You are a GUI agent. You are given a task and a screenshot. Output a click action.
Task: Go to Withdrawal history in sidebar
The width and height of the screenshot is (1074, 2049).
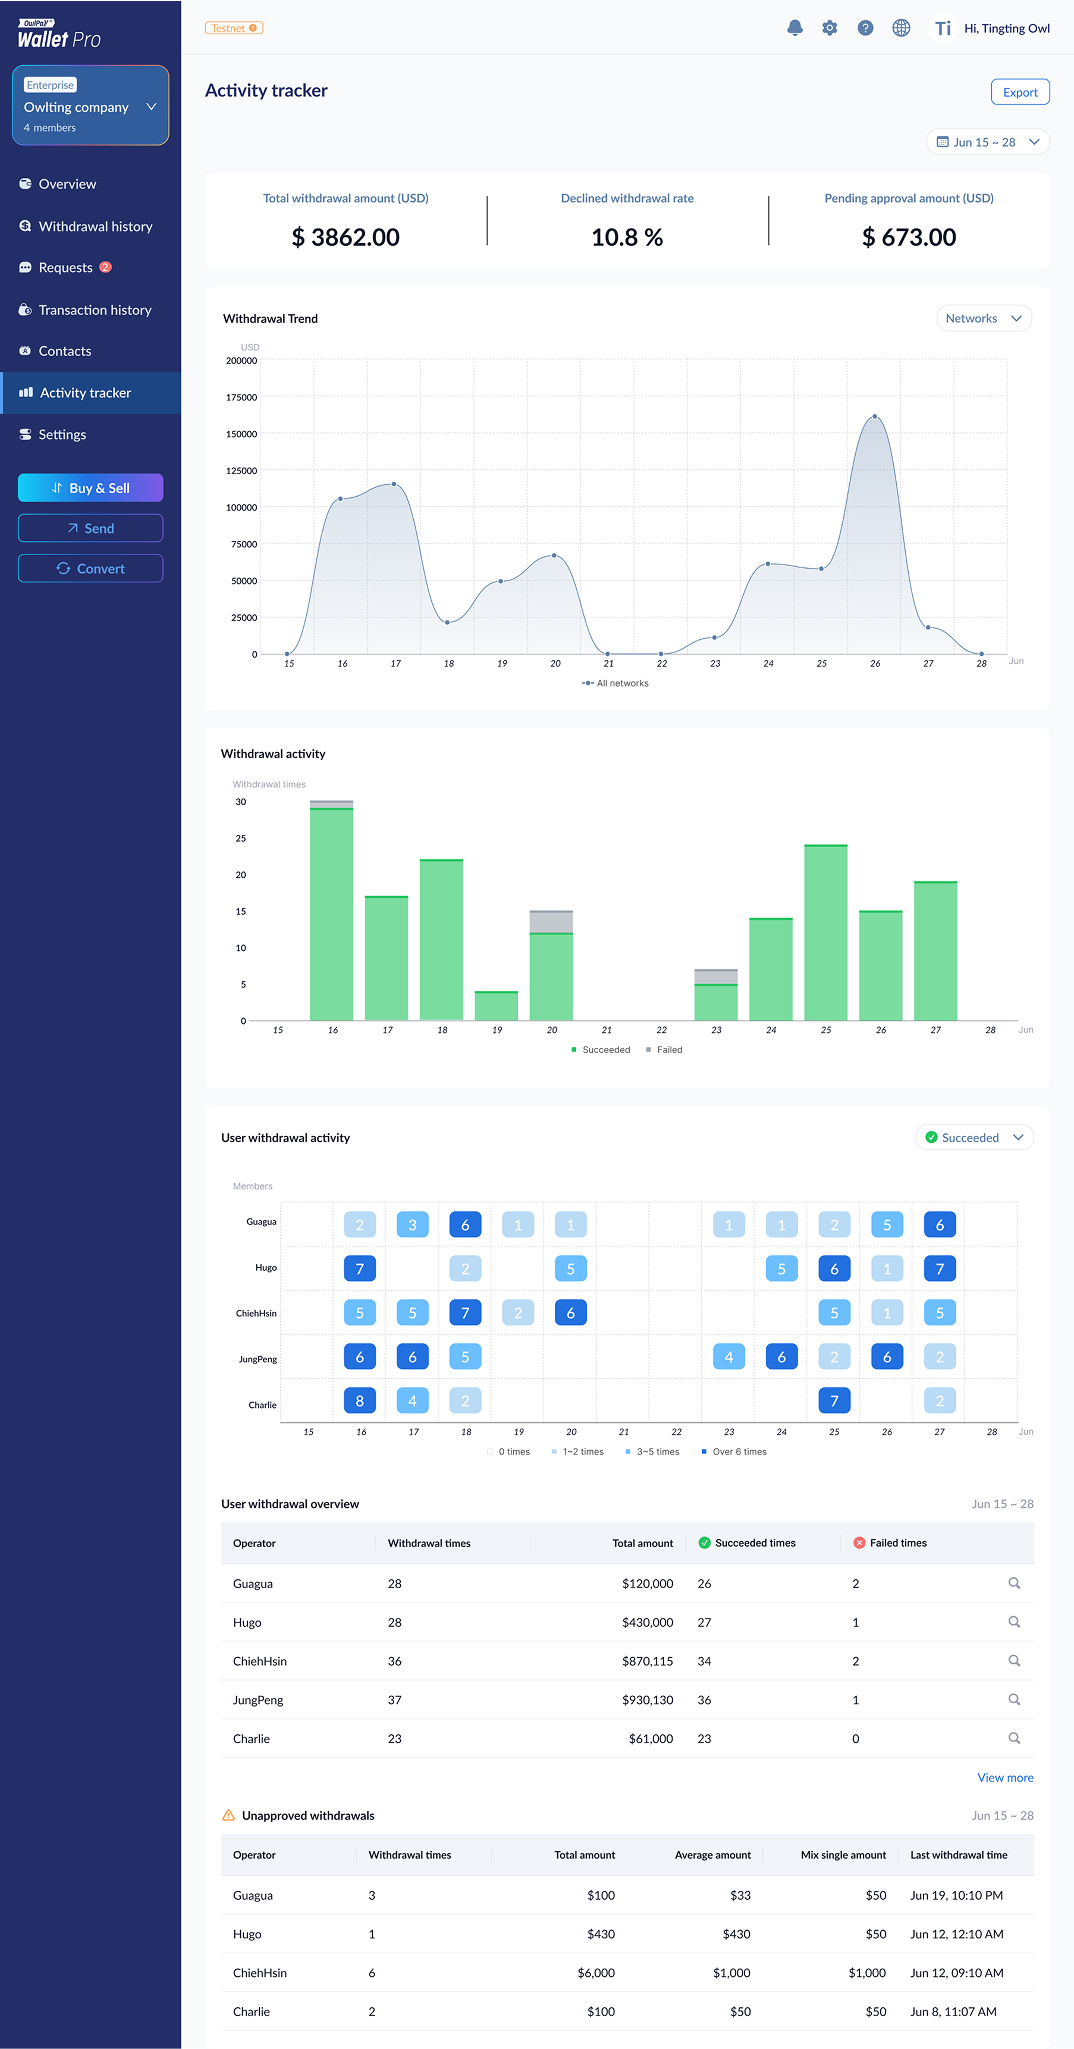click(x=95, y=227)
